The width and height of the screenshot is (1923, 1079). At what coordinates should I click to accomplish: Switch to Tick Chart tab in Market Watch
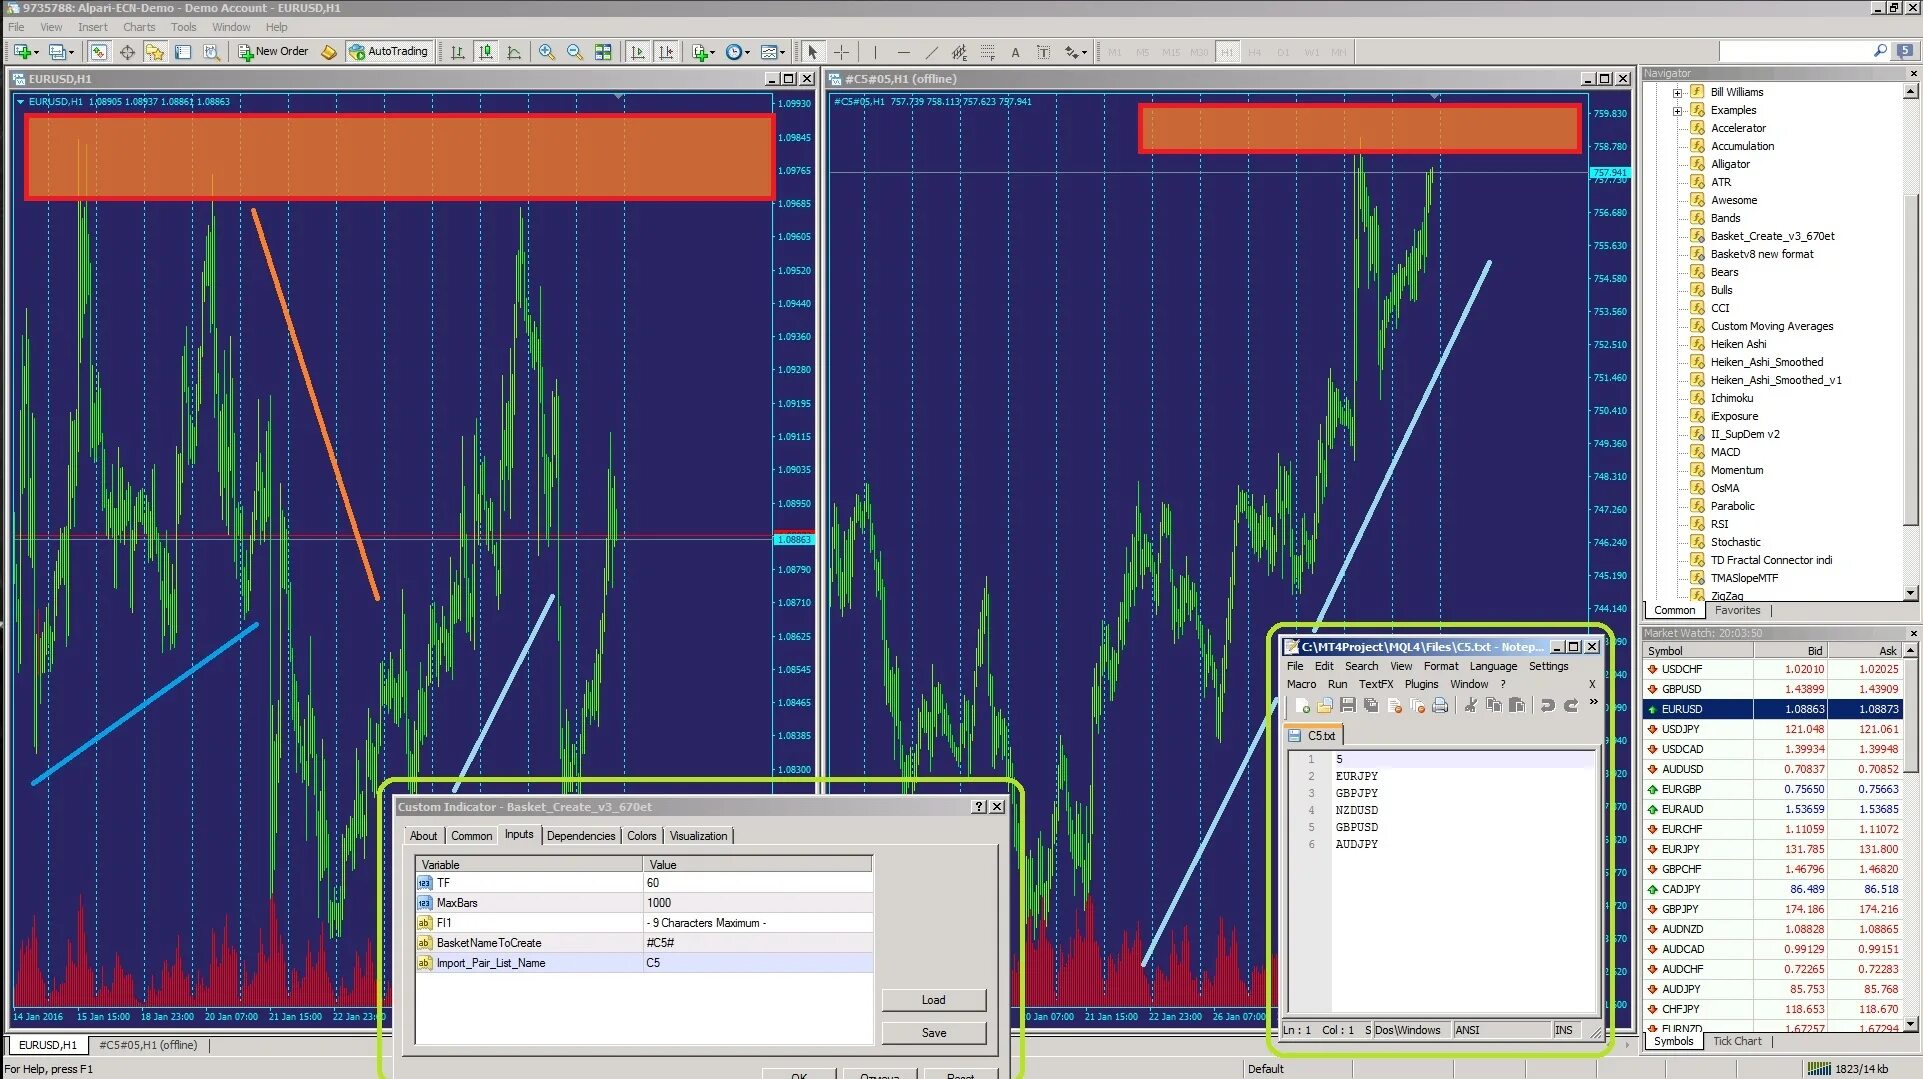(1738, 1041)
